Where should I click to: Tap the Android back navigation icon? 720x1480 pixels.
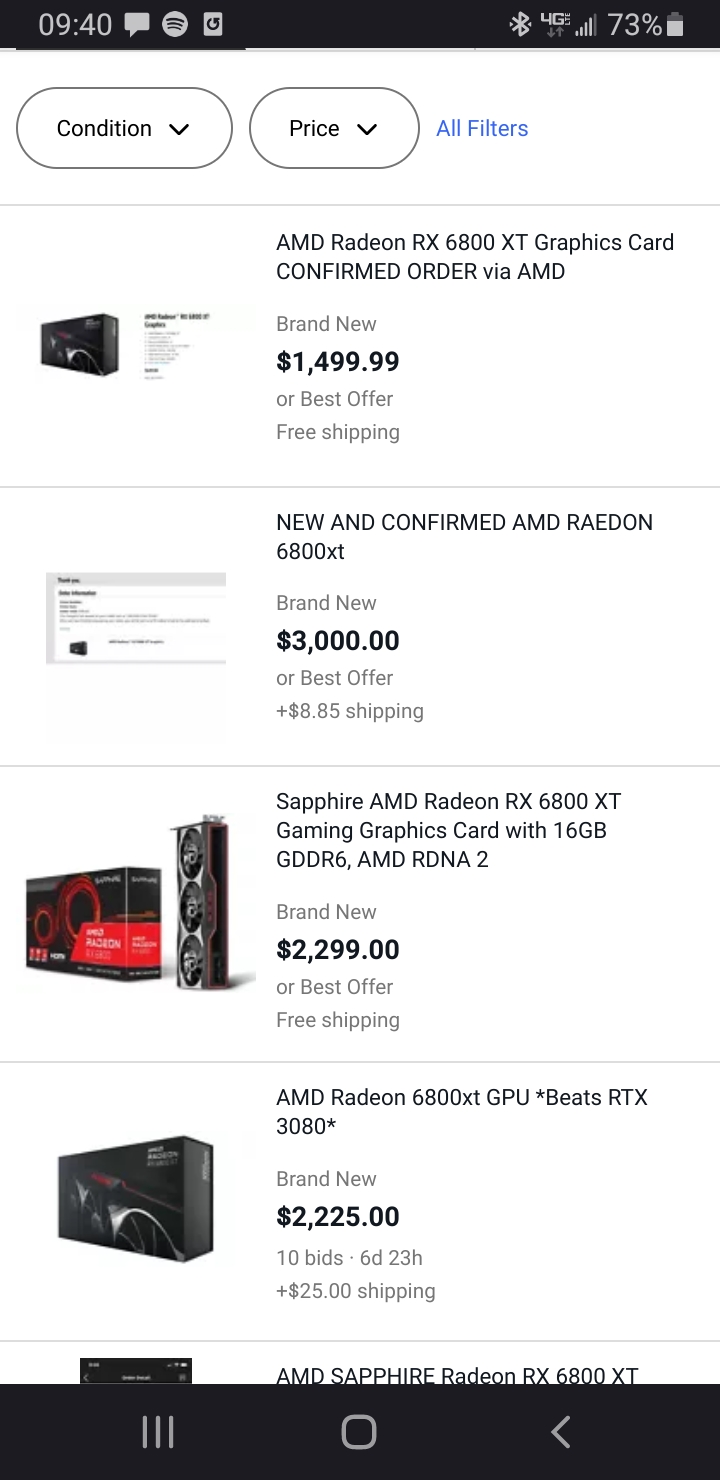coord(561,1432)
